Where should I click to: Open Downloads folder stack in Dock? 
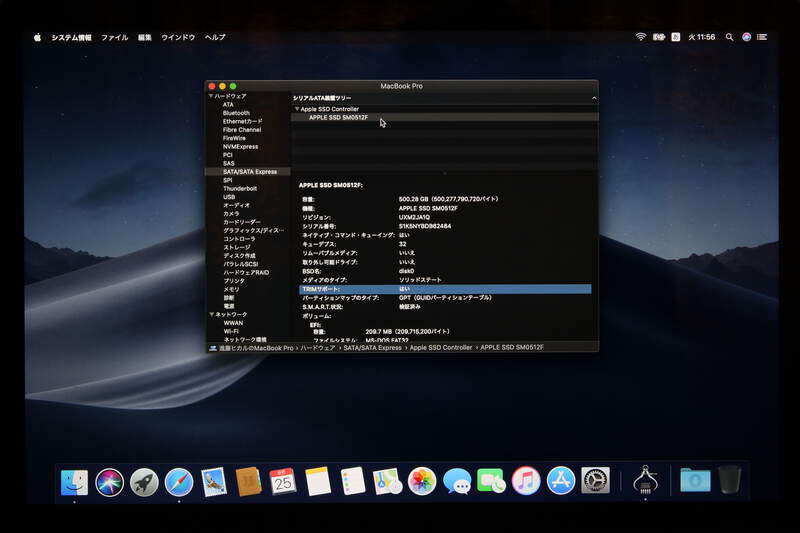(695, 480)
